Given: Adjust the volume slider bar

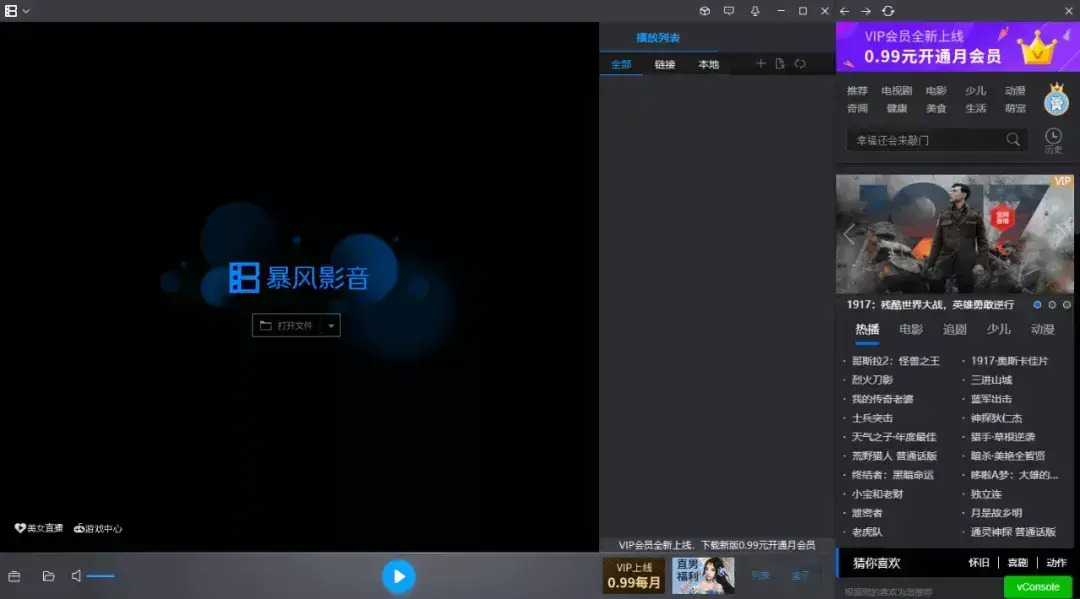Looking at the screenshot, I should (101, 576).
